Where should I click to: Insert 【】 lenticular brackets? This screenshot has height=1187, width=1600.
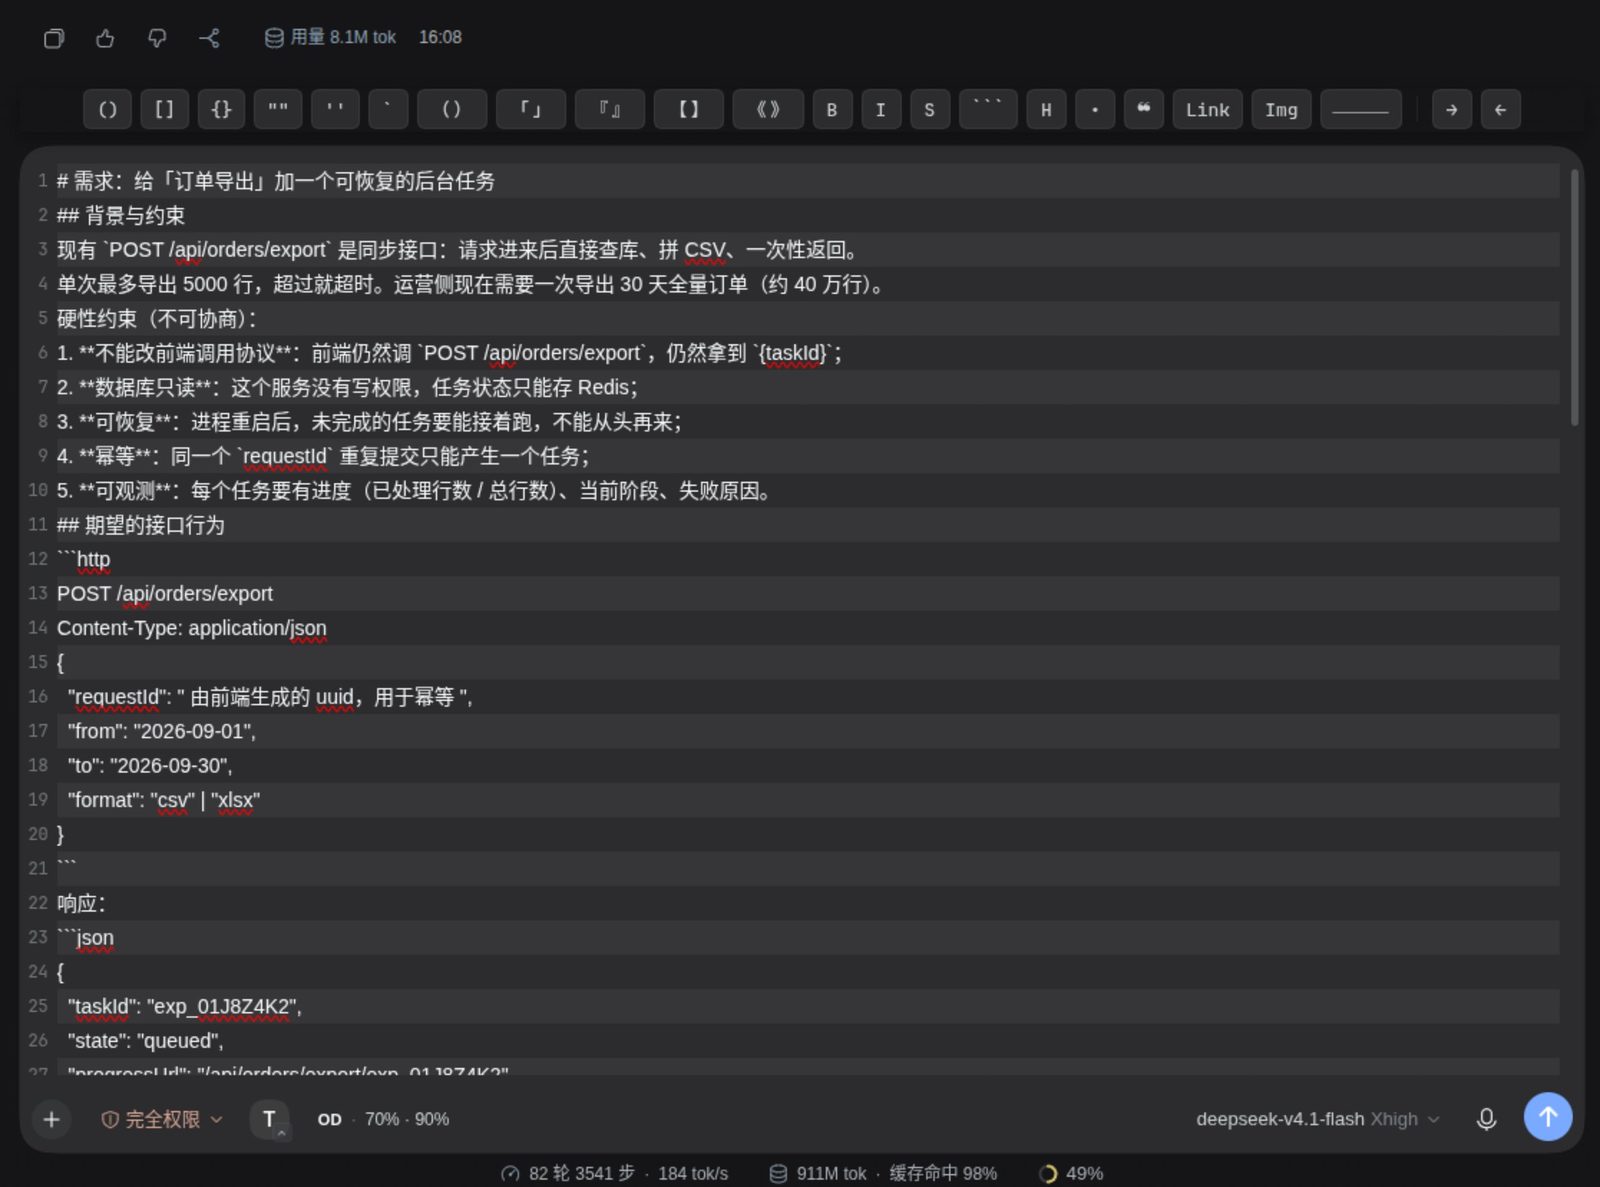pos(689,109)
